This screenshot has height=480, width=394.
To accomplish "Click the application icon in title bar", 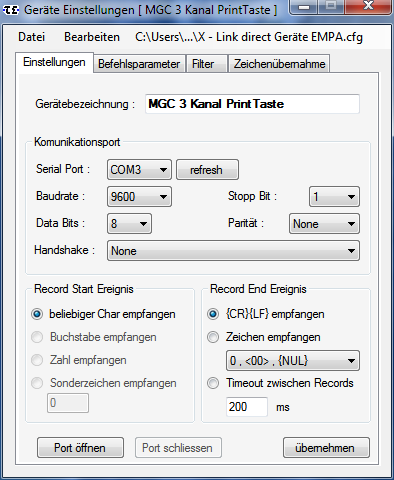I will tap(11, 10).
